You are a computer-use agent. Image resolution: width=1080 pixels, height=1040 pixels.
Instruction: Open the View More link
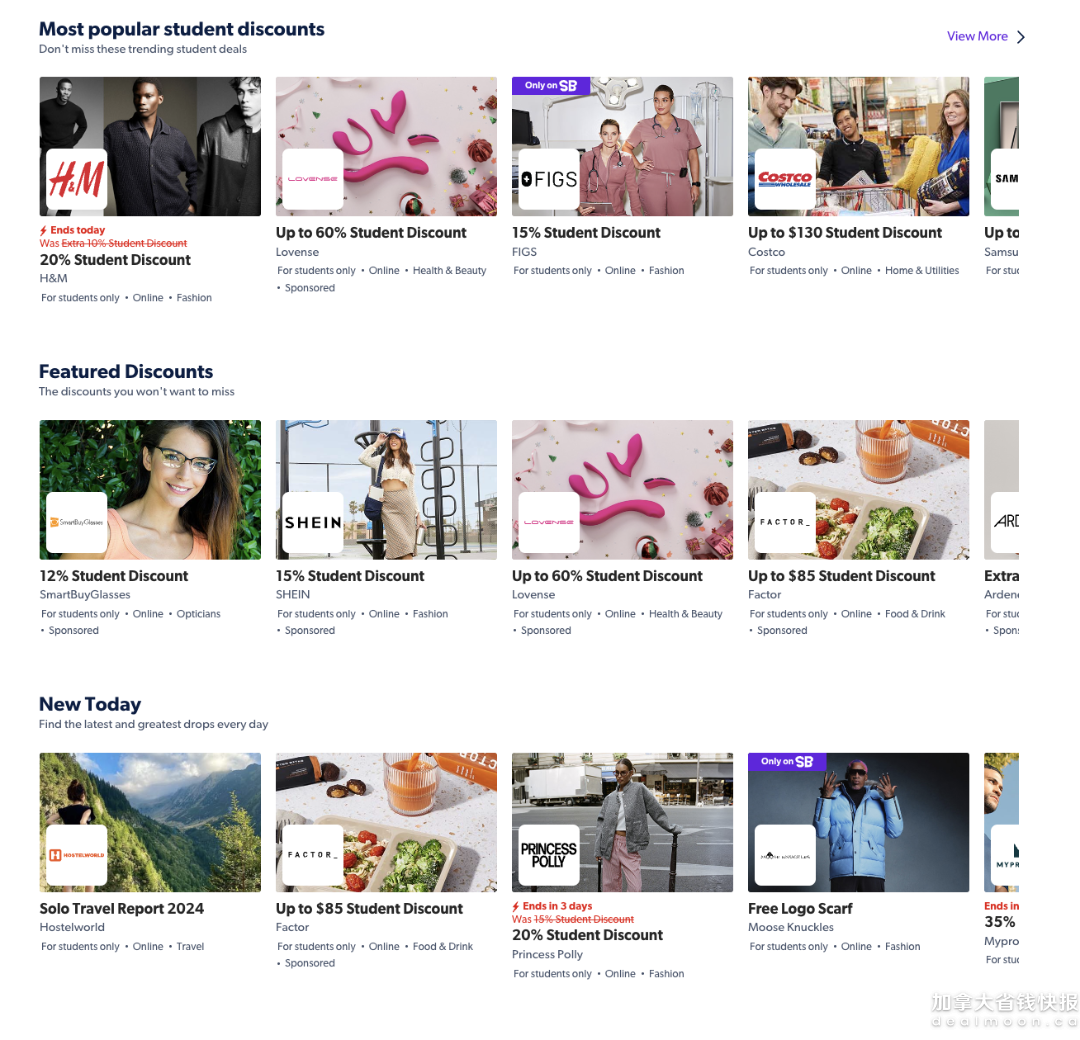coord(977,37)
